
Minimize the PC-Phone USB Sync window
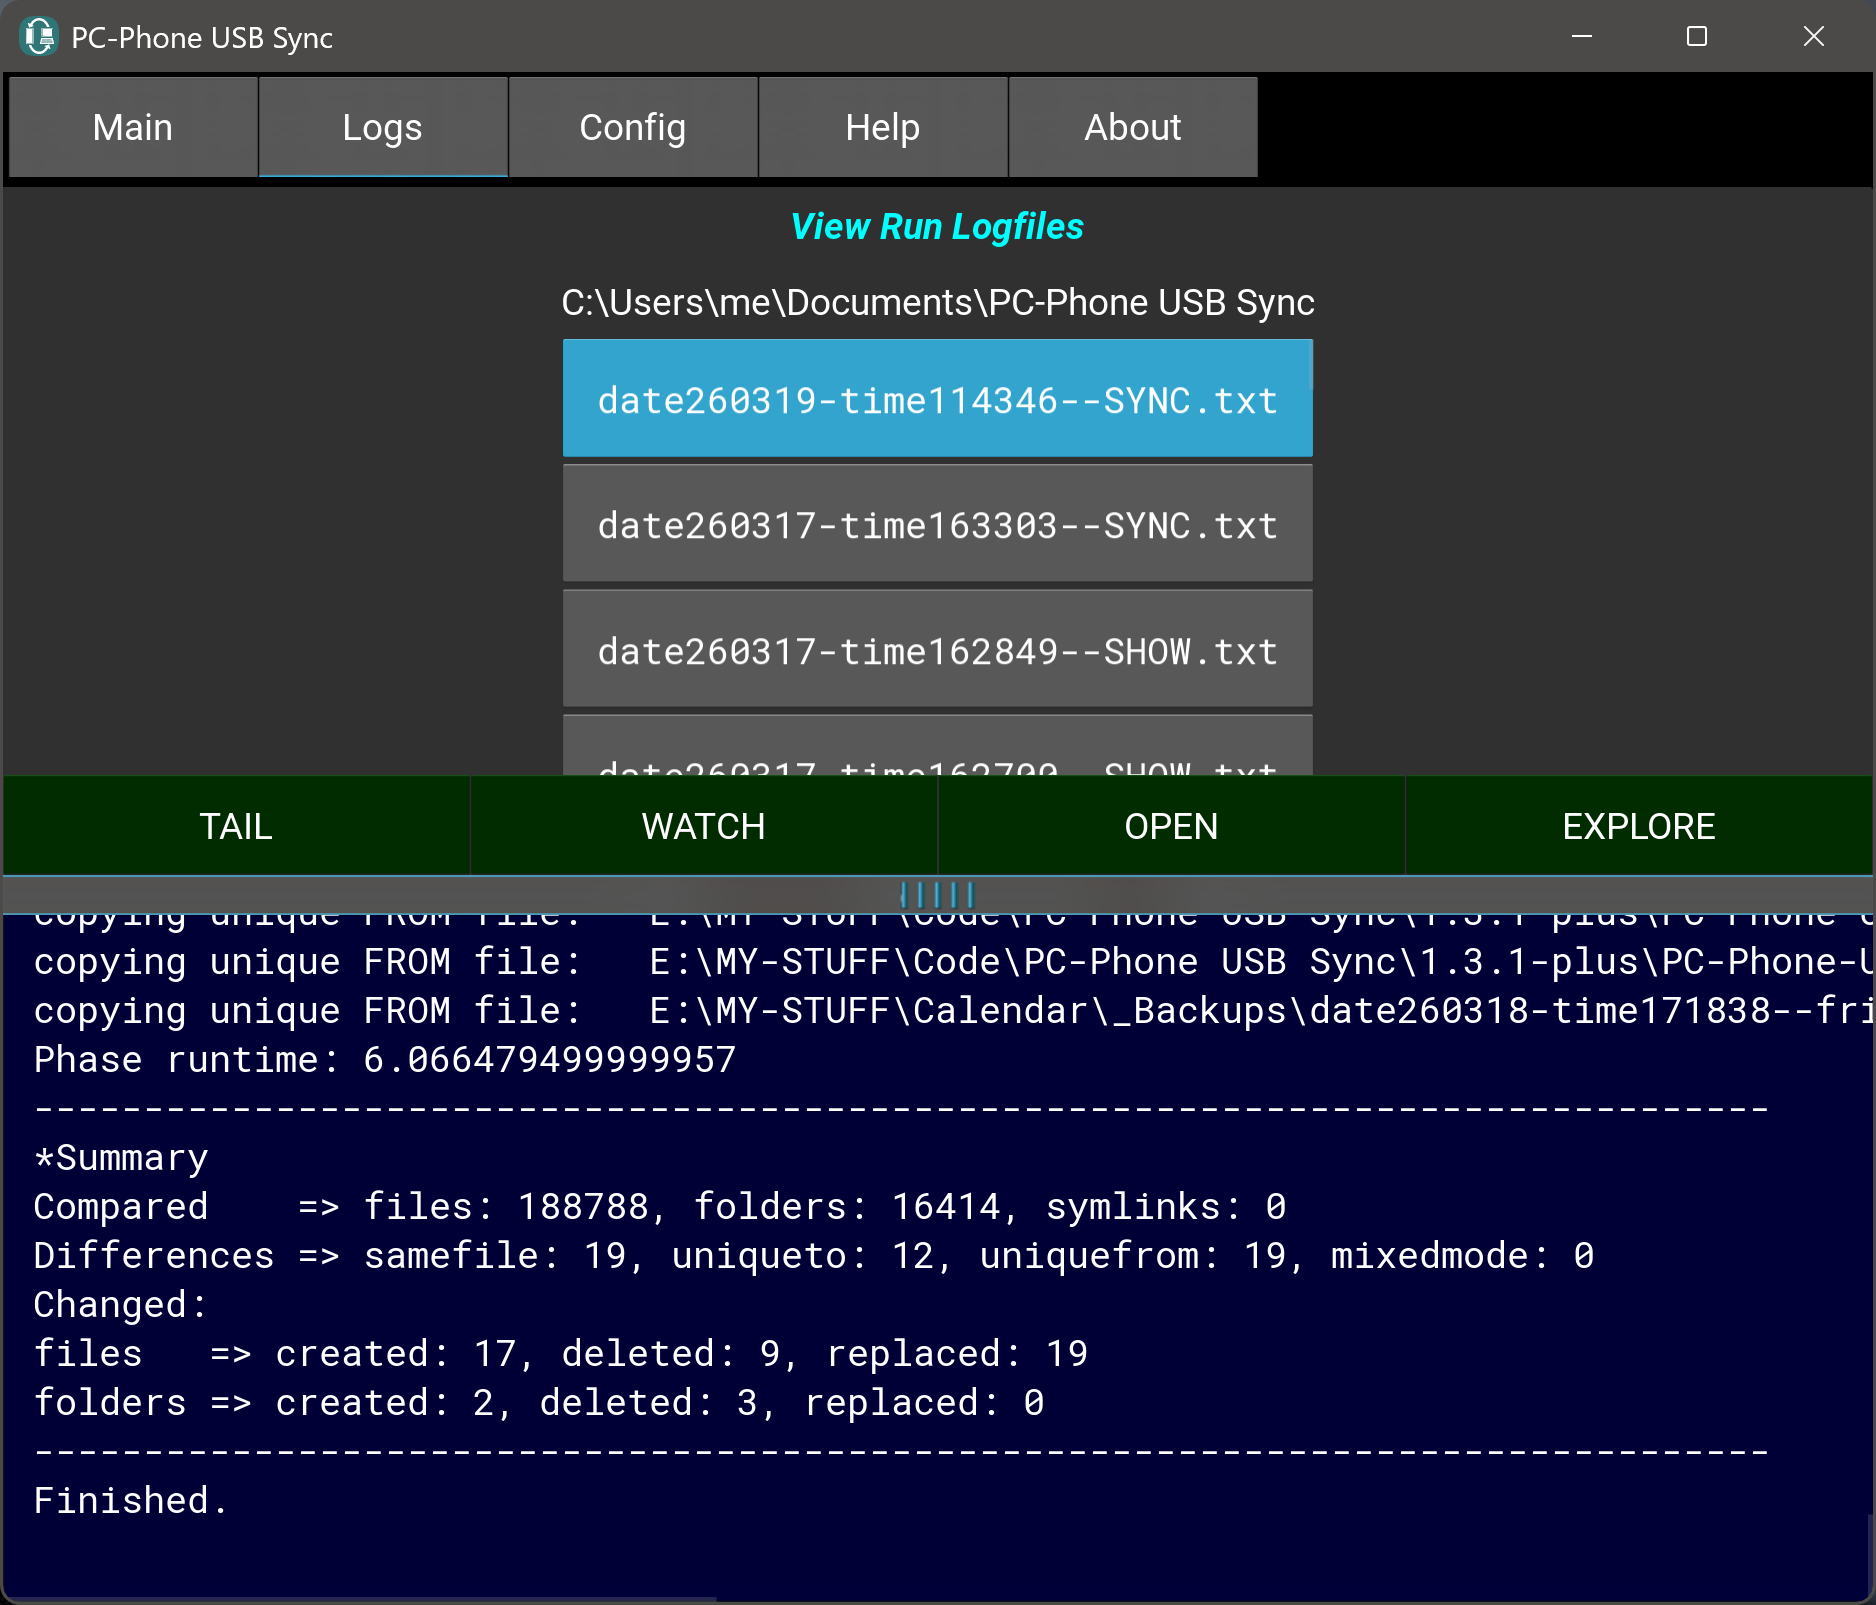[1582, 37]
